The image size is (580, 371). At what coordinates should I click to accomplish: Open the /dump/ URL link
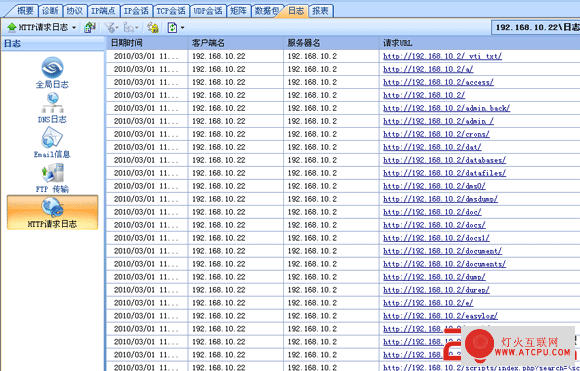pyautogui.click(x=434, y=277)
